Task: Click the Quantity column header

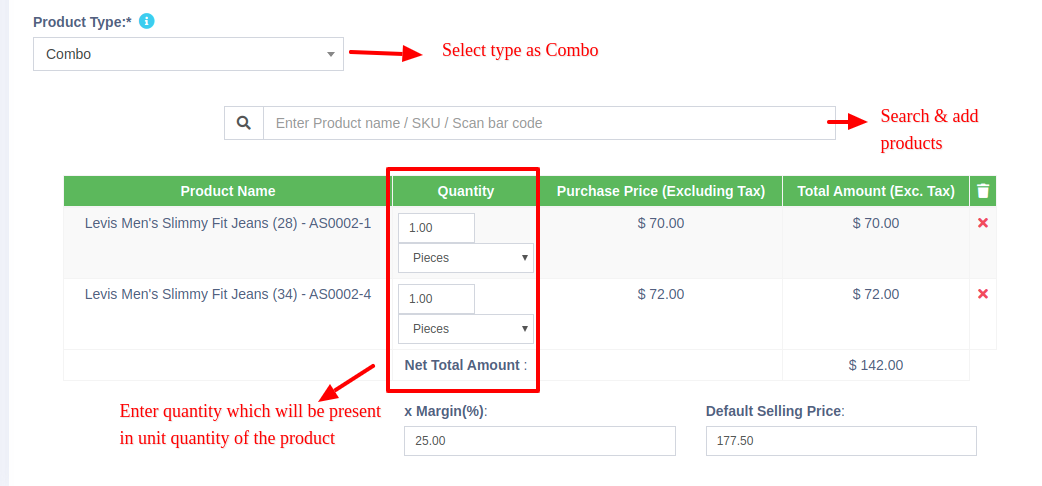Action: [466, 191]
